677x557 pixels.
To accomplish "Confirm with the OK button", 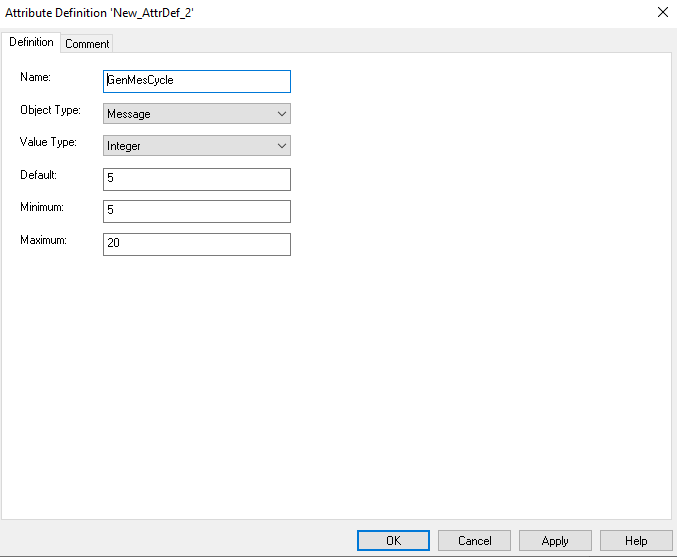I will click(x=393, y=541).
